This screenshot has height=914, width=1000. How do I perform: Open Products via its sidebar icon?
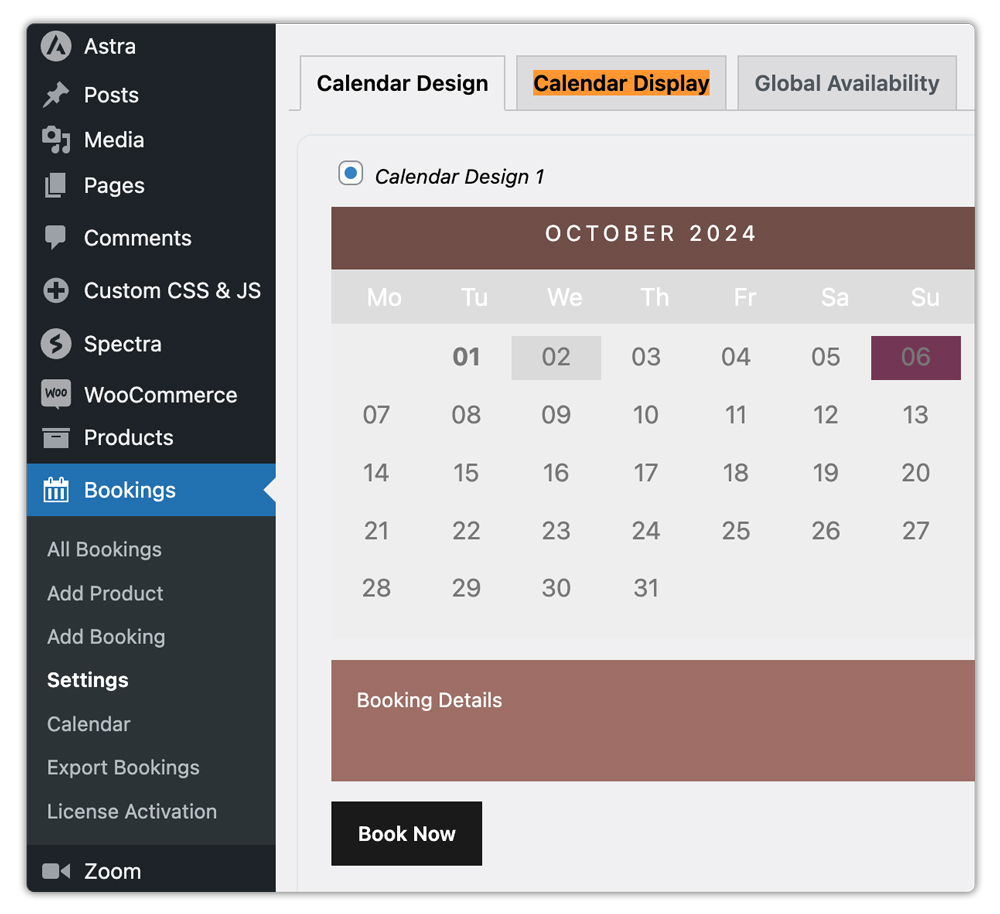click(x=56, y=437)
